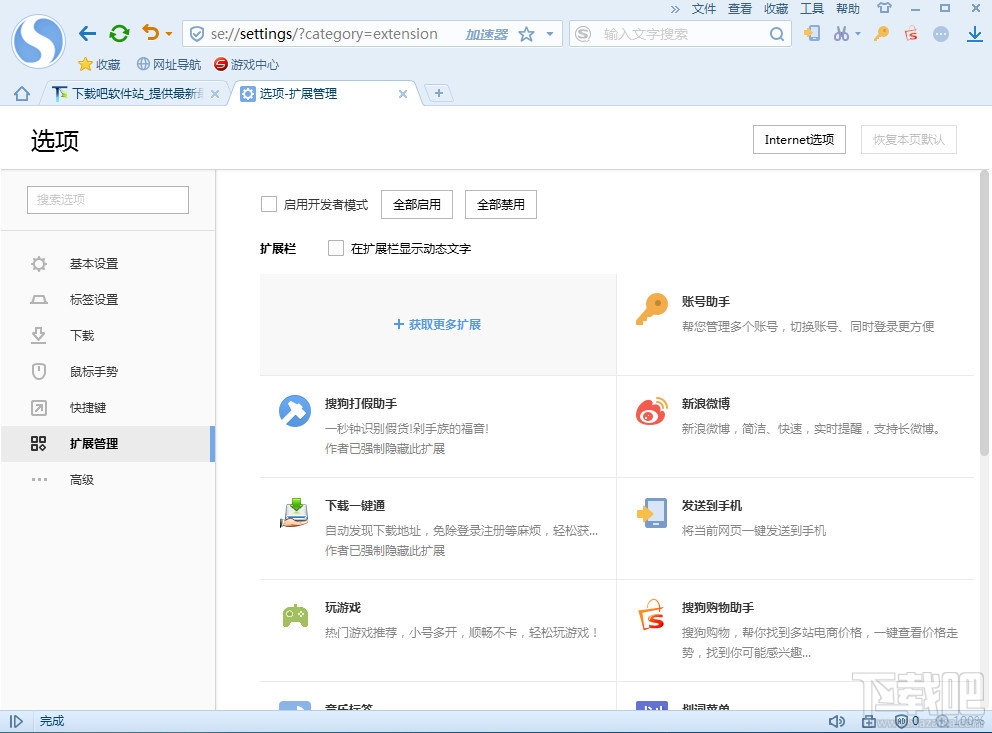Image resolution: width=992 pixels, height=733 pixels.
Task: Open Internet选项
Action: point(798,139)
